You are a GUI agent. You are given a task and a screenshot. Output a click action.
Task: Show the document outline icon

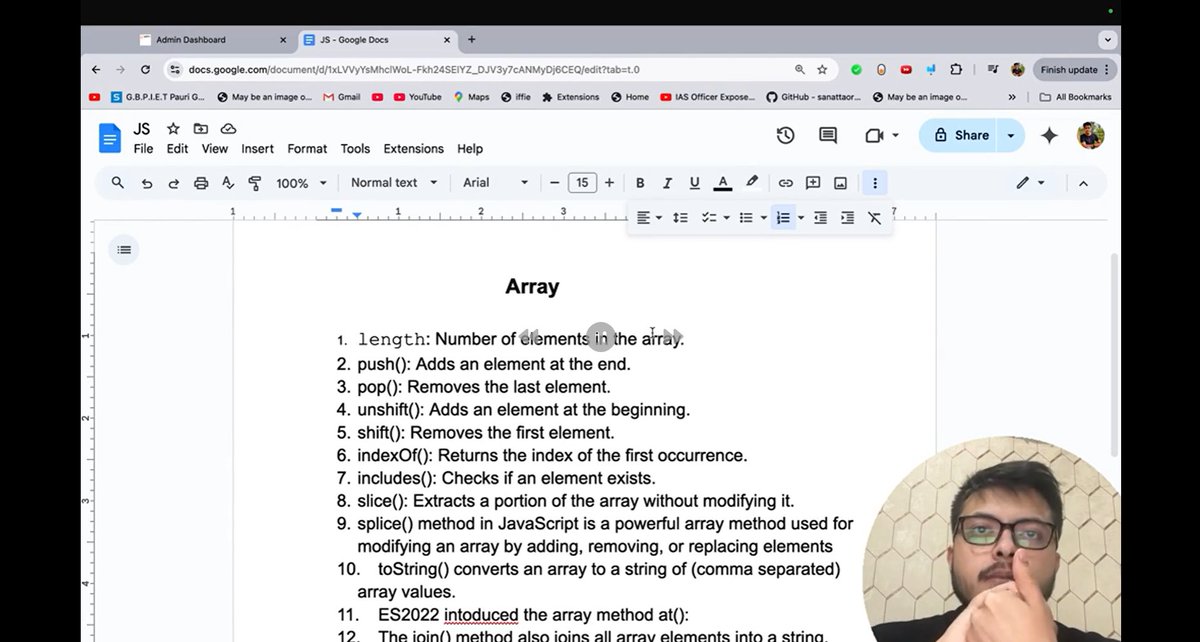(x=124, y=250)
